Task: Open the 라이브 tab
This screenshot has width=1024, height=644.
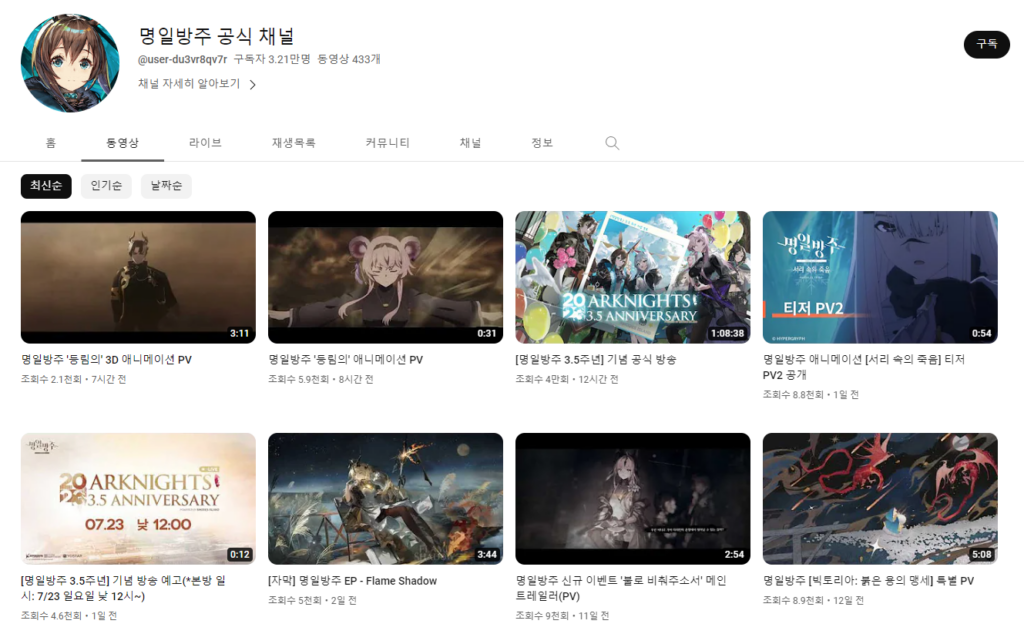Action: point(205,143)
